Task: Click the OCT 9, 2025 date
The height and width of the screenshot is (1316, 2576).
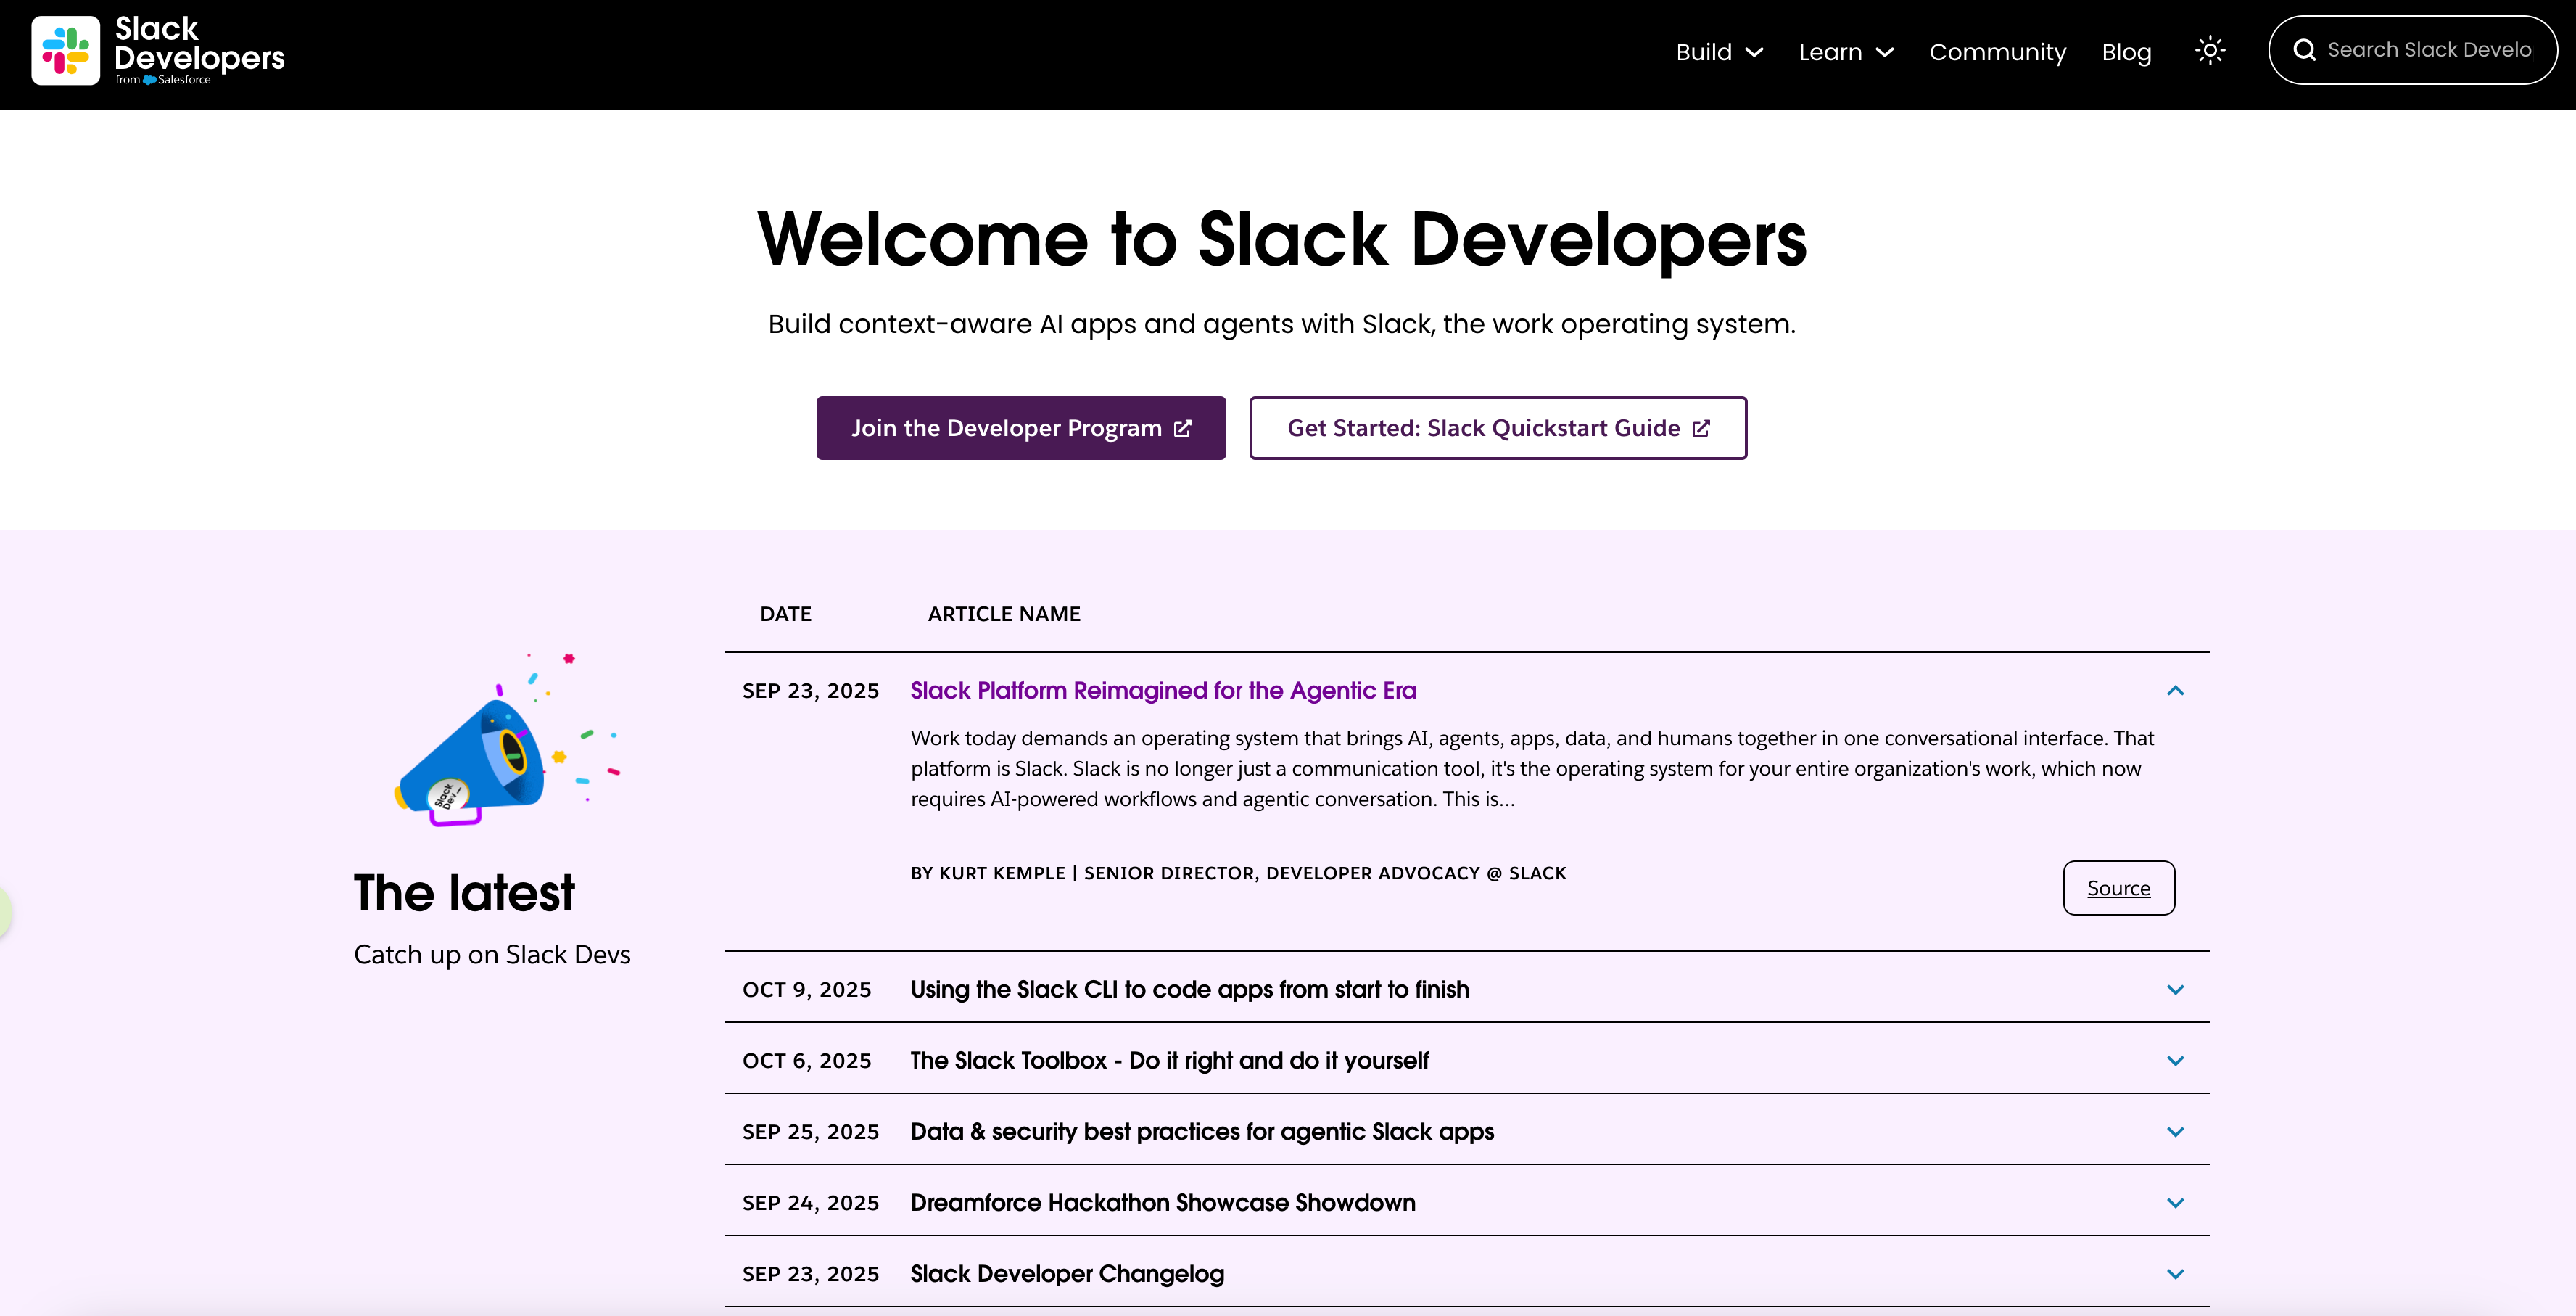Action: pos(807,990)
